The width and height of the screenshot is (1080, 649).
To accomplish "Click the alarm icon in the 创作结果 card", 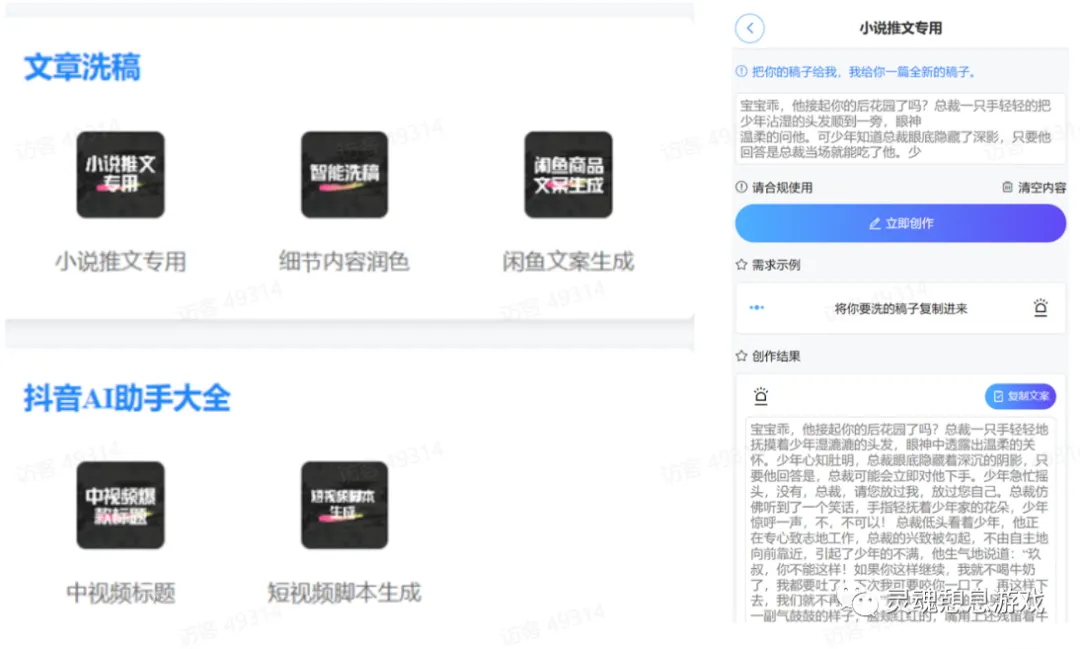I will tap(760, 396).
